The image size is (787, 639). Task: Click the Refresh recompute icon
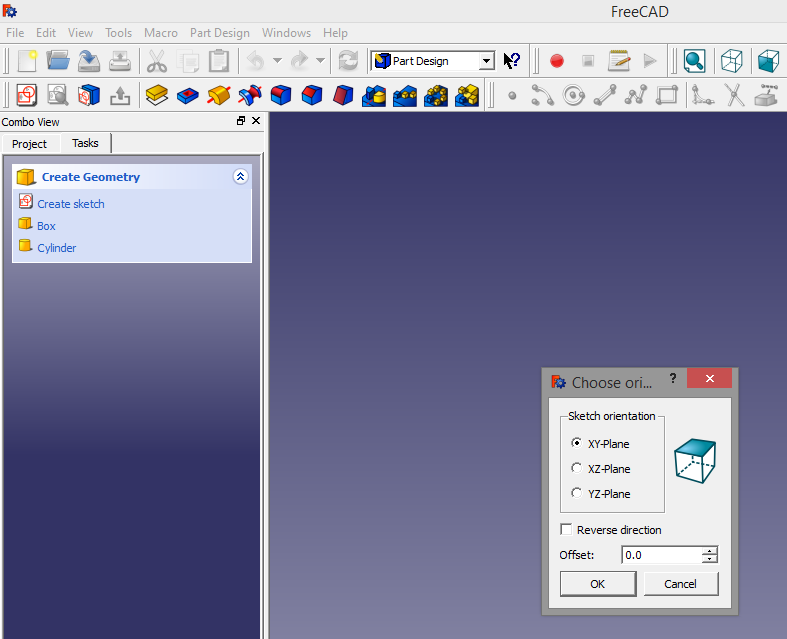point(348,61)
